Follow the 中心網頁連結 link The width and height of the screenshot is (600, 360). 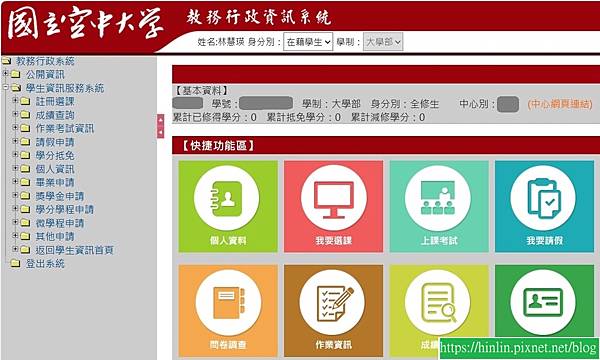coord(559,104)
